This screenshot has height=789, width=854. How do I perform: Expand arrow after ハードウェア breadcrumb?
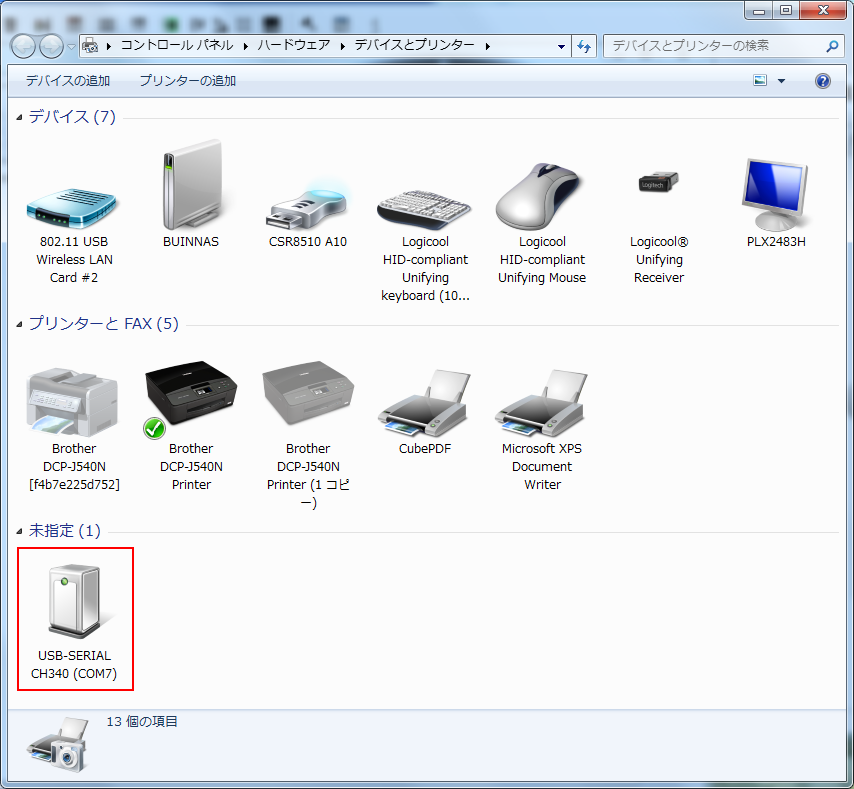[x=343, y=46]
